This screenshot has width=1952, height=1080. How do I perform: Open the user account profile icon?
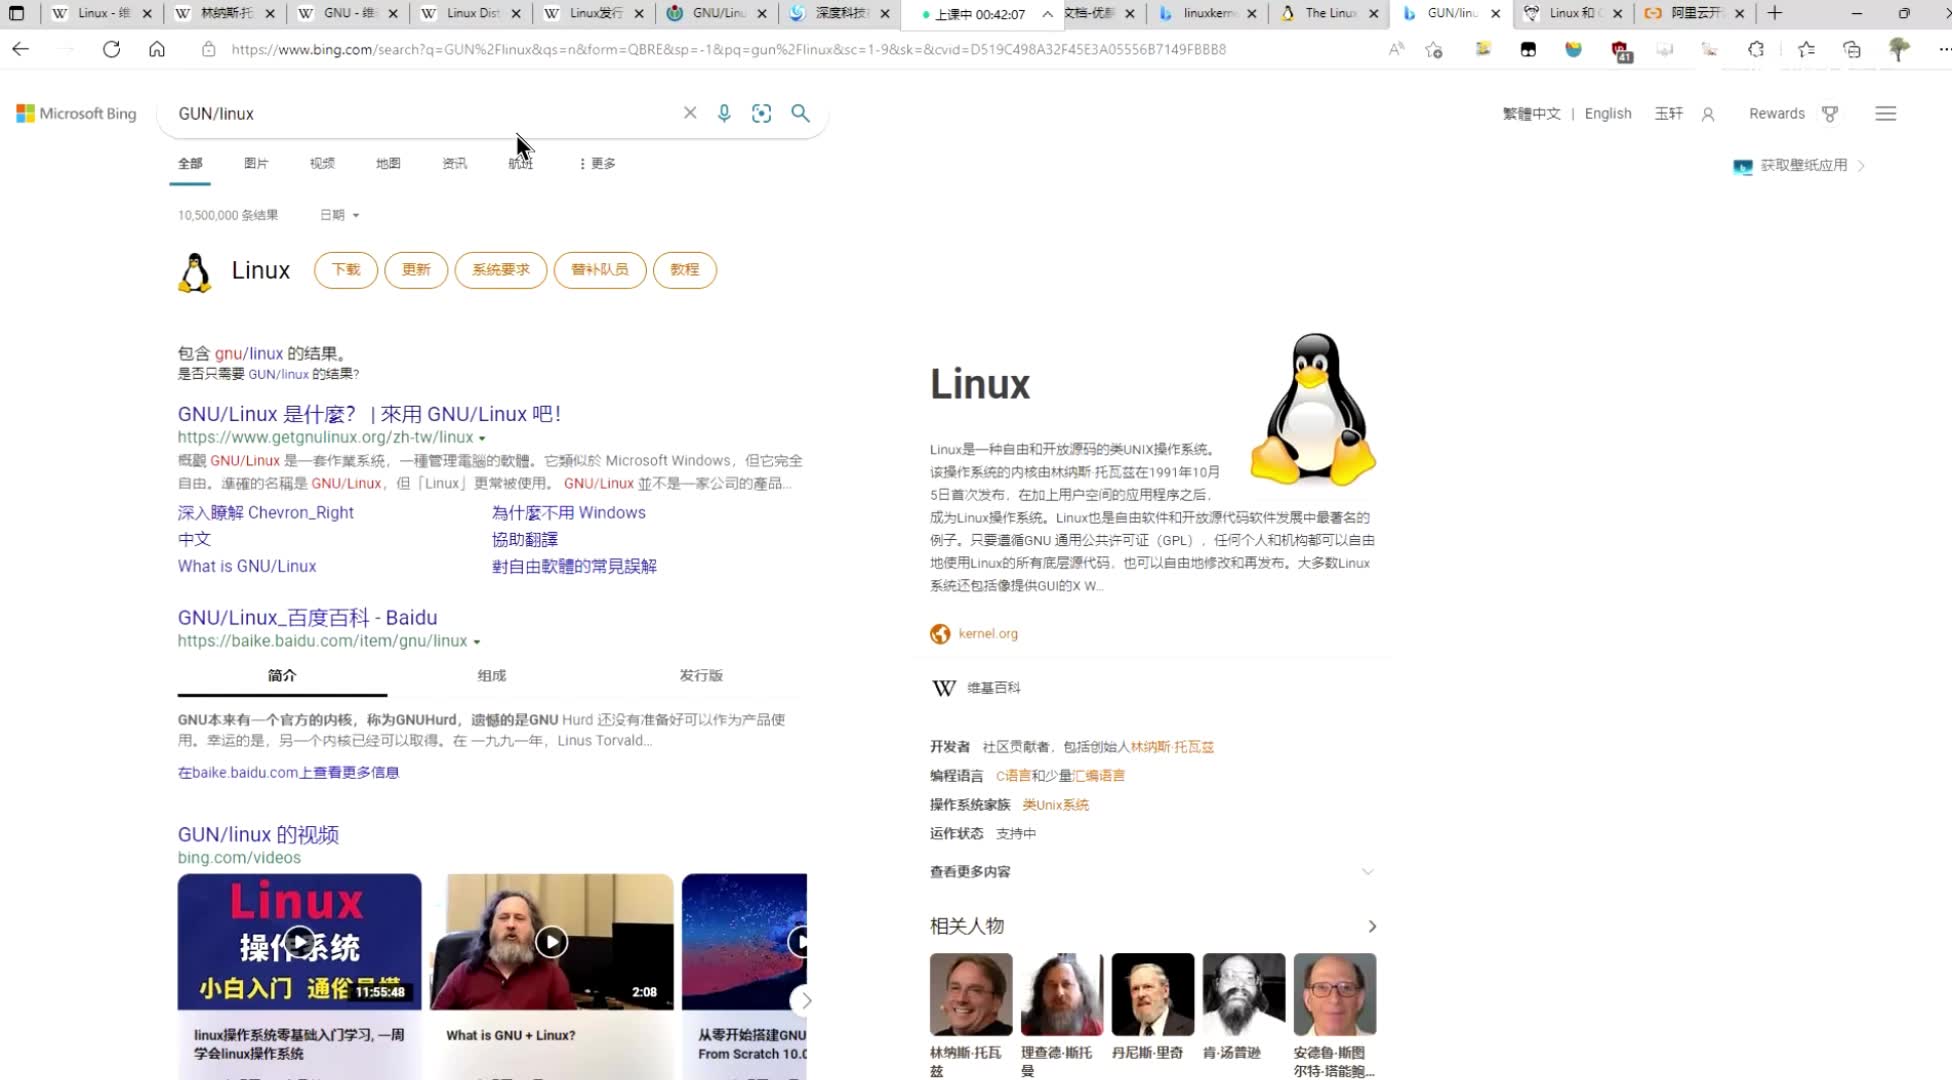pos(1708,114)
